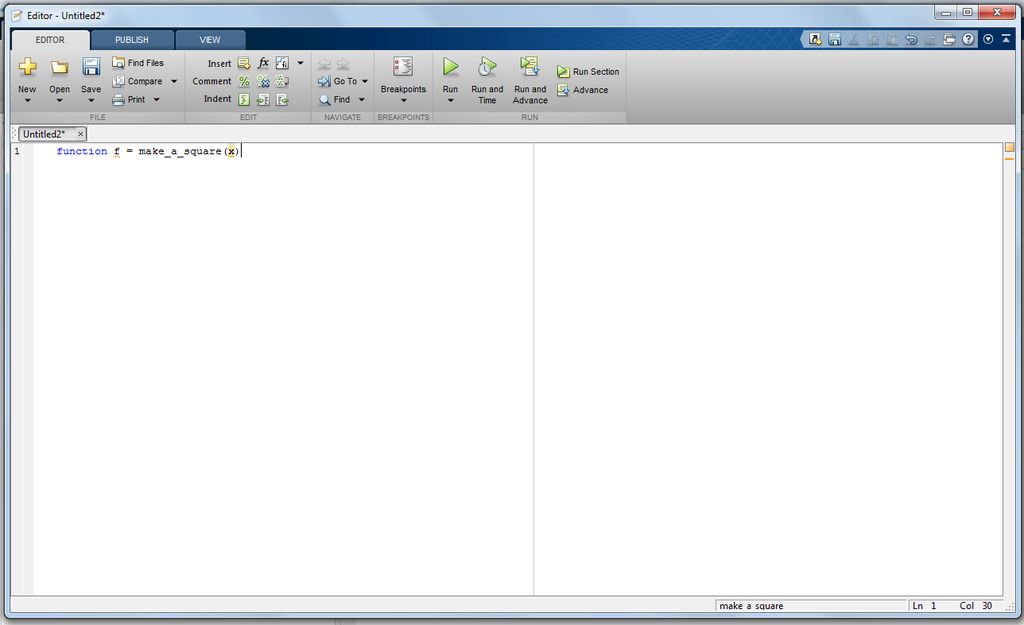Expand the Run button dropdown arrow
Screen dimensions: 1024x625
[x=450, y=101]
